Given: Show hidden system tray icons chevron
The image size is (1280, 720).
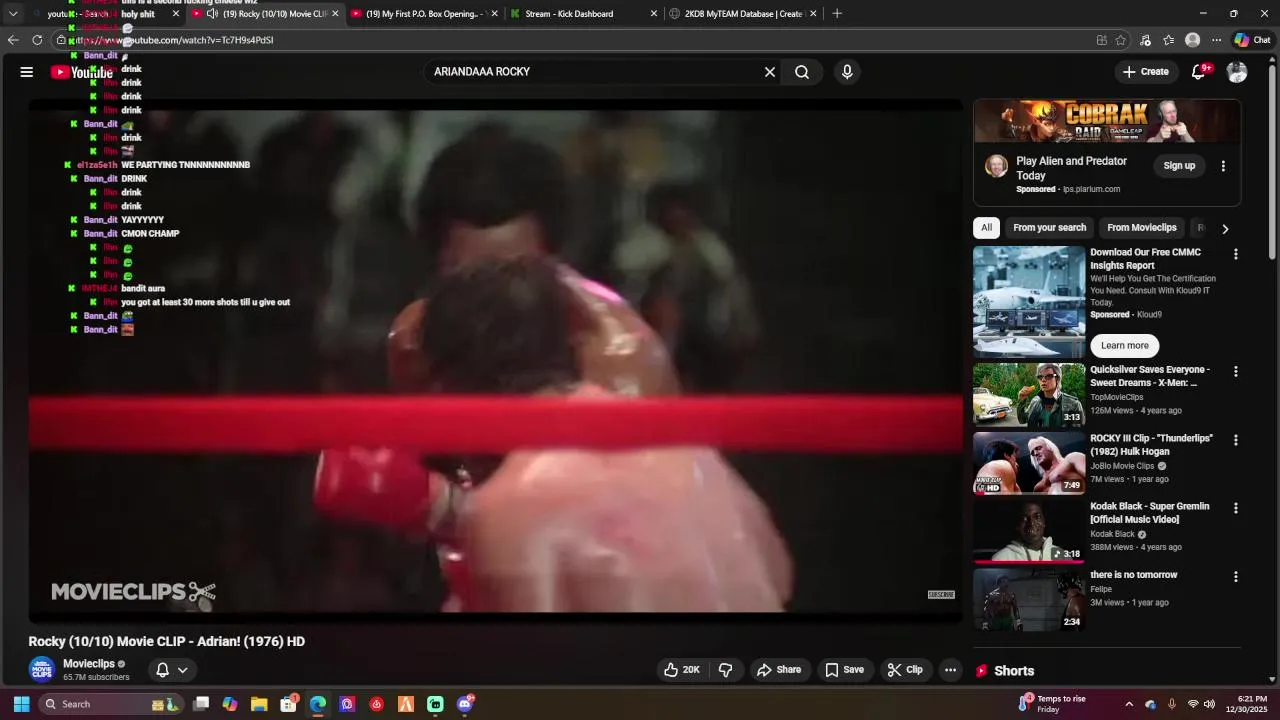Looking at the screenshot, I should click(x=1129, y=704).
